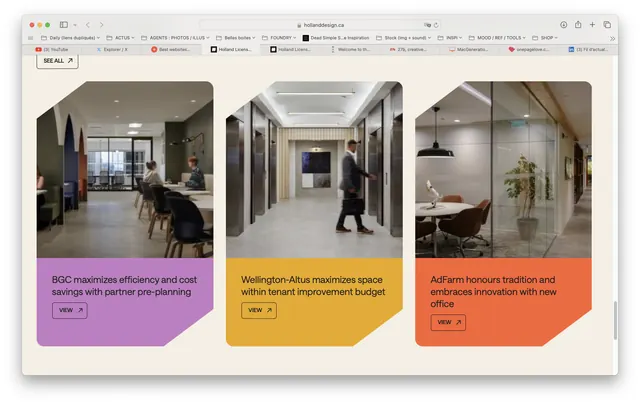This screenshot has width=640, height=404.
Task: Switch to the MacGeneratio... tab
Action: [468, 49]
